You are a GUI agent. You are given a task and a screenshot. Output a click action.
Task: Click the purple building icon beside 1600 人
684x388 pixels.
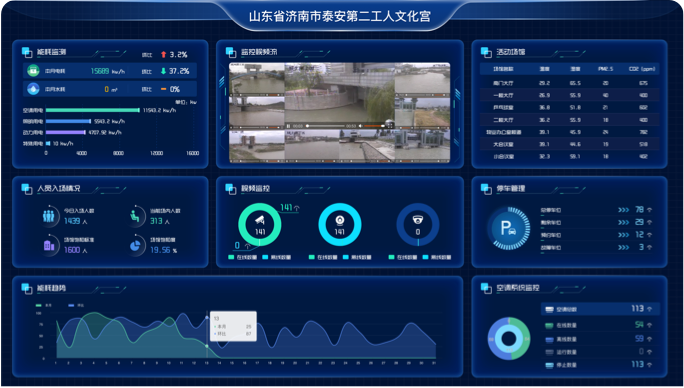click(x=49, y=245)
